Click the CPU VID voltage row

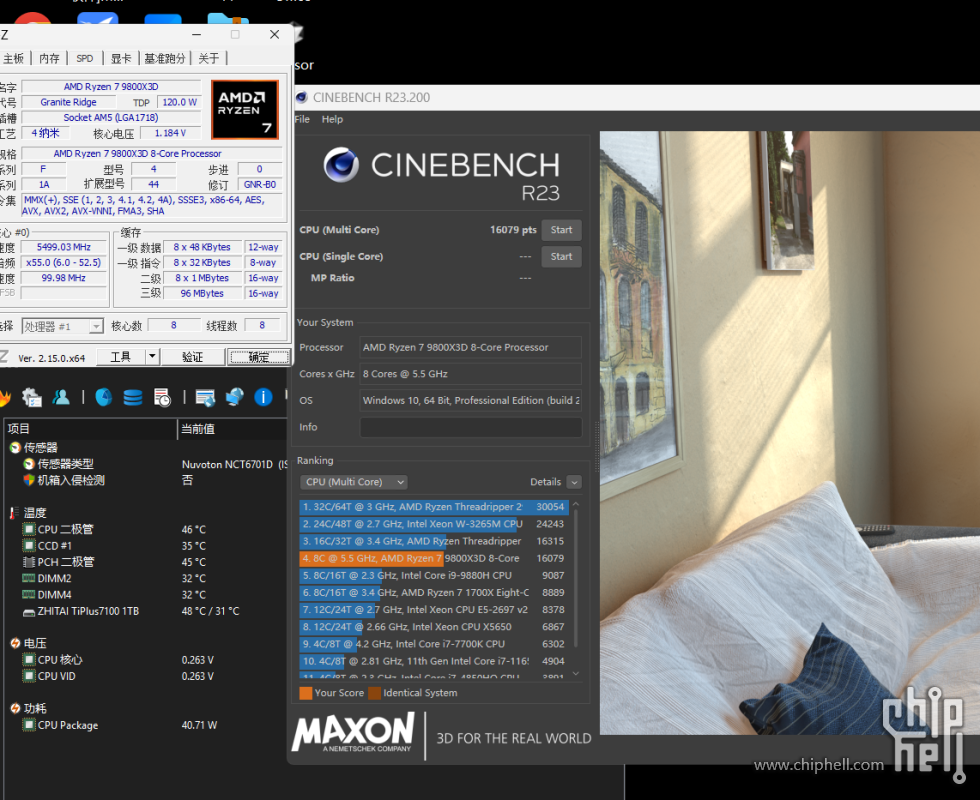coord(145,676)
